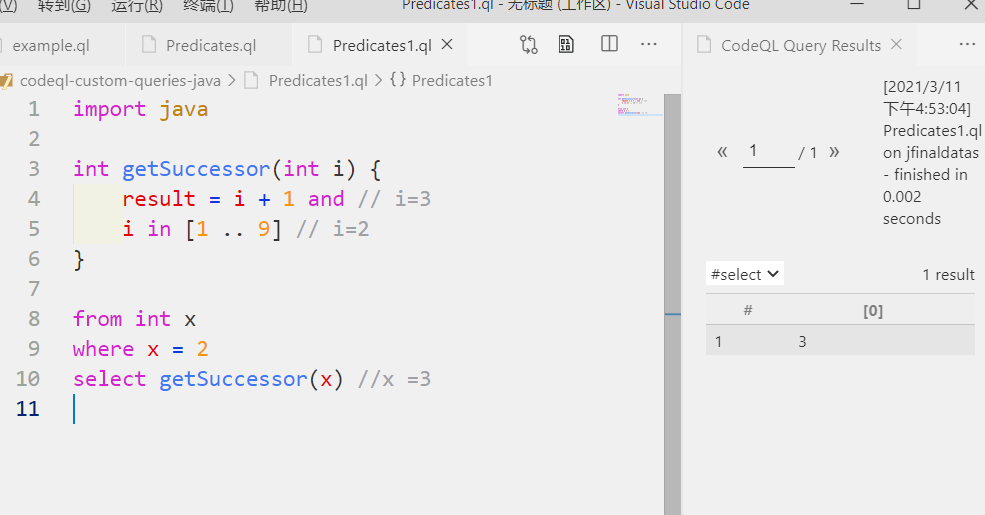This screenshot has width=985, height=515.
Task: Split the editor to the right
Action: click(609, 44)
